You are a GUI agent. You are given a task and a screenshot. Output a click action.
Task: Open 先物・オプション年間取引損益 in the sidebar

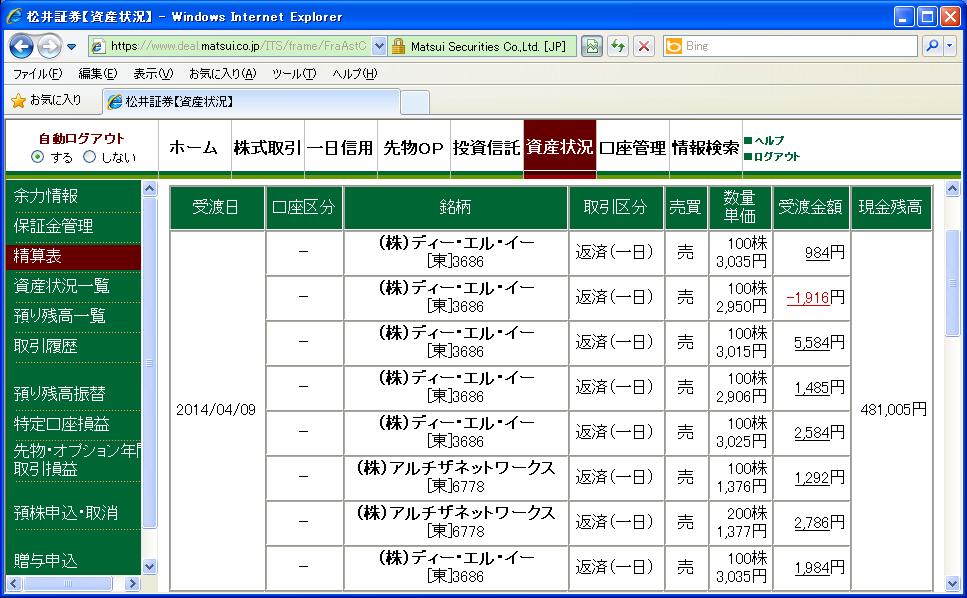pos(76,459)
